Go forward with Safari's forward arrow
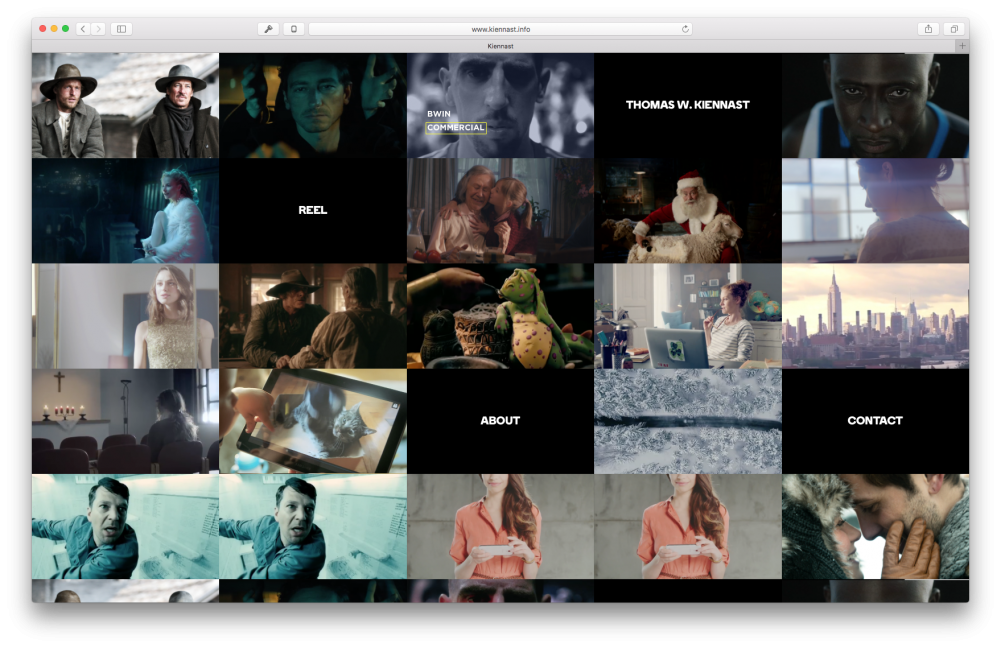 point(98,29)
